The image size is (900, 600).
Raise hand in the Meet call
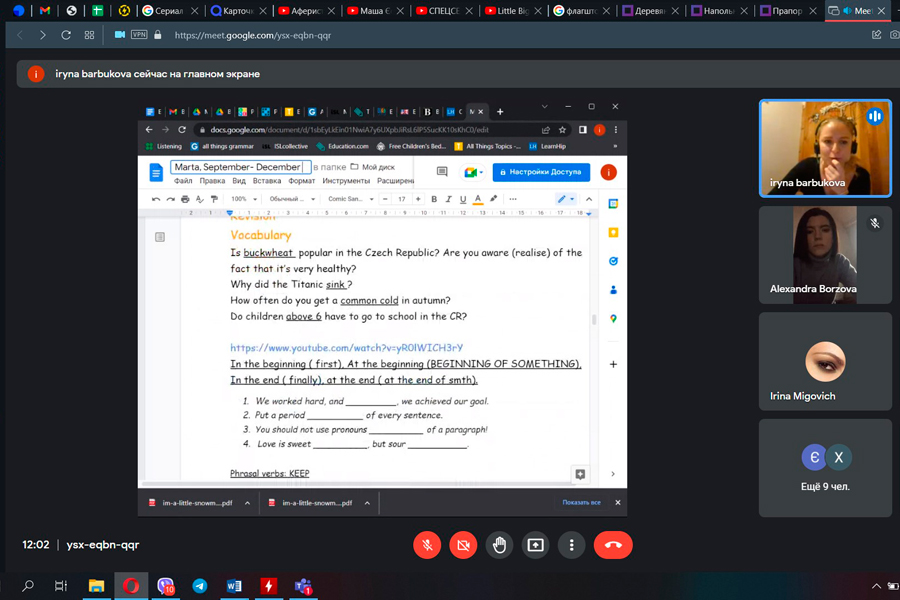click(499, 545)
